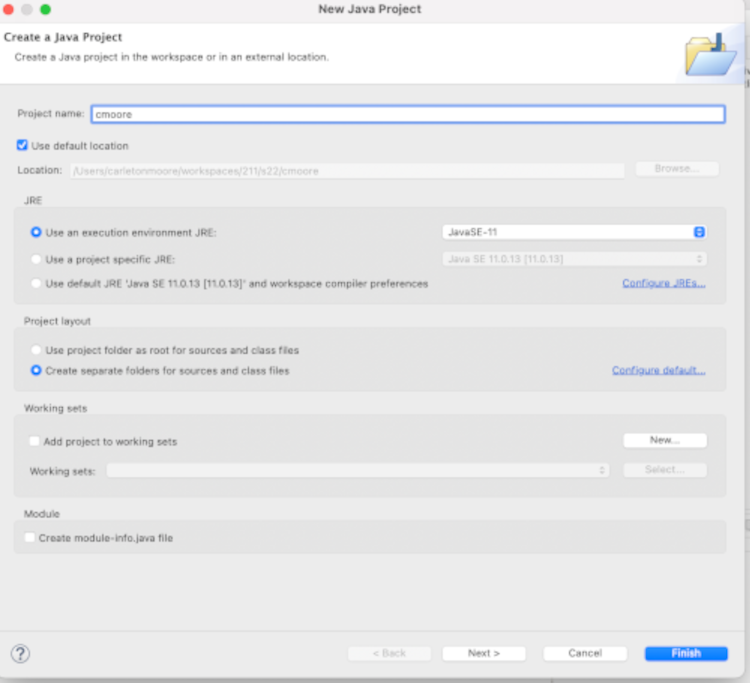Click the Next > button
Screen dimensions: 750x683
click(x=484, y=653)
